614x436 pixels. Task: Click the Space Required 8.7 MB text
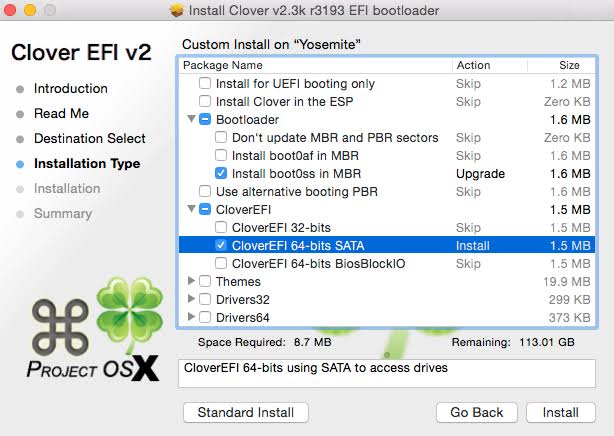[x=264, y=342]
